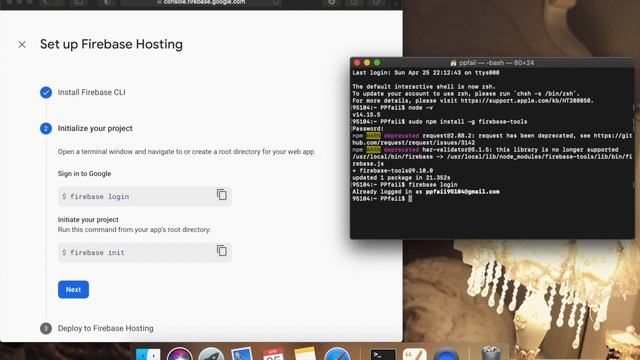Open Terminal icon in the Dock
Viewport: 640px width, 360px height.
(x=382, y=354)
